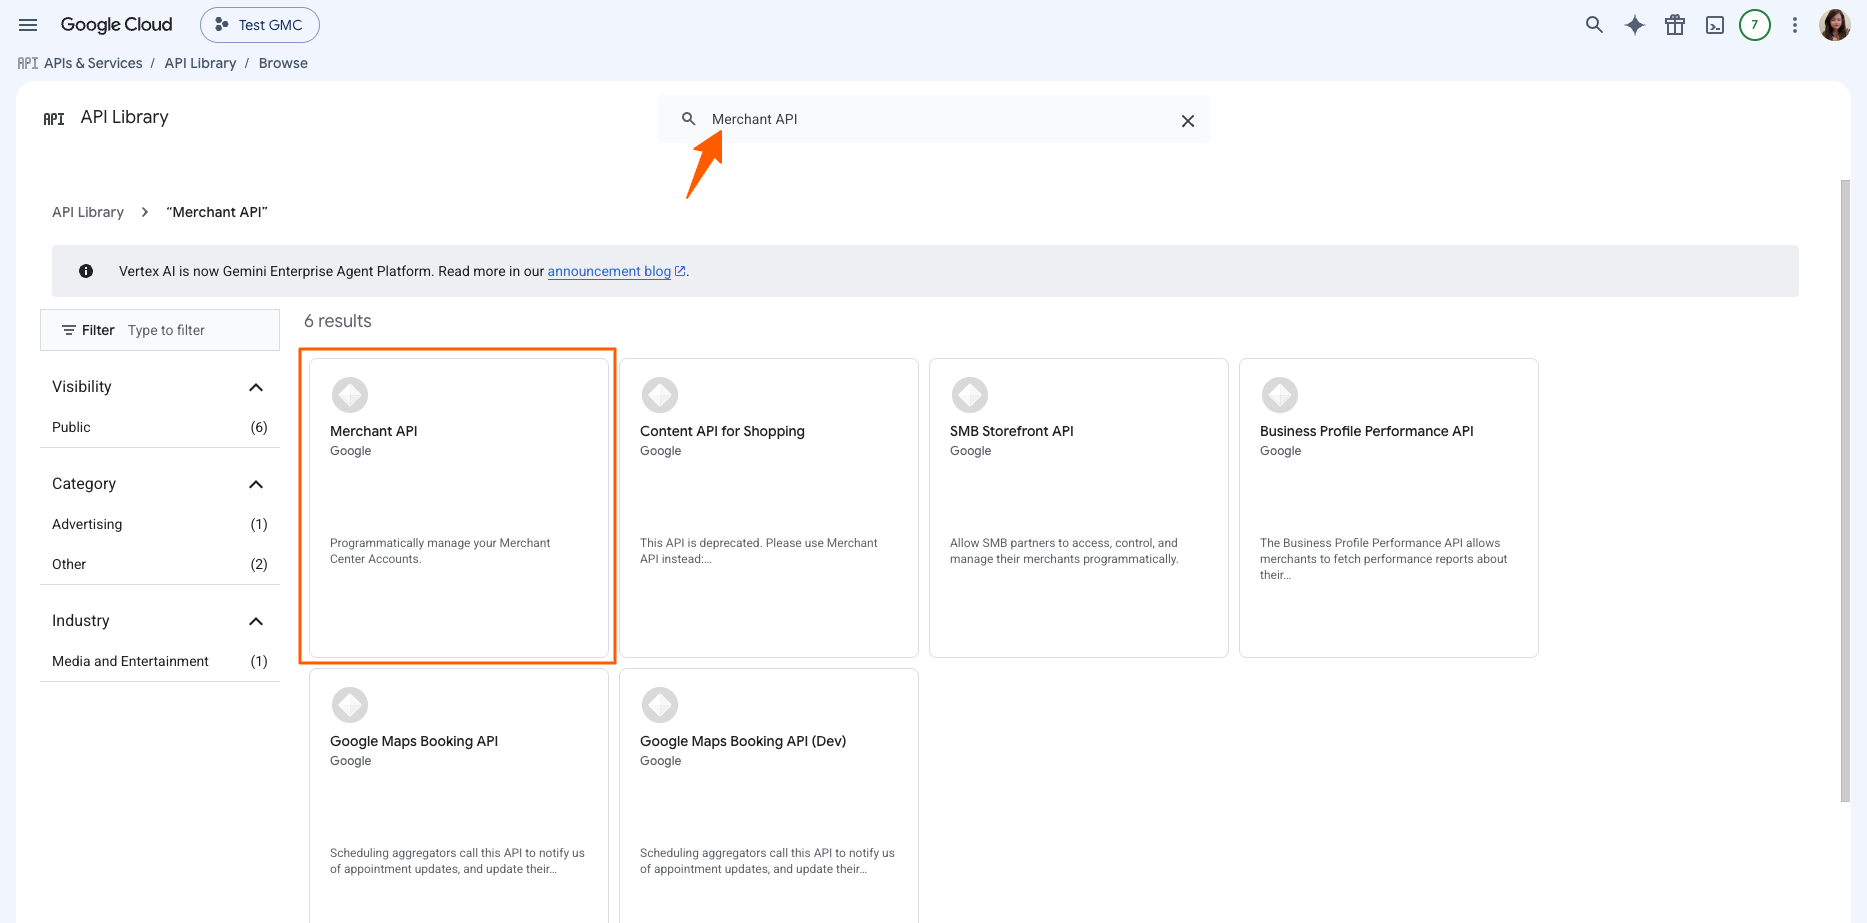The image size is (1867, 923).
Task: Filter by Media and Entertainment industry
Action: coord(160,661)
